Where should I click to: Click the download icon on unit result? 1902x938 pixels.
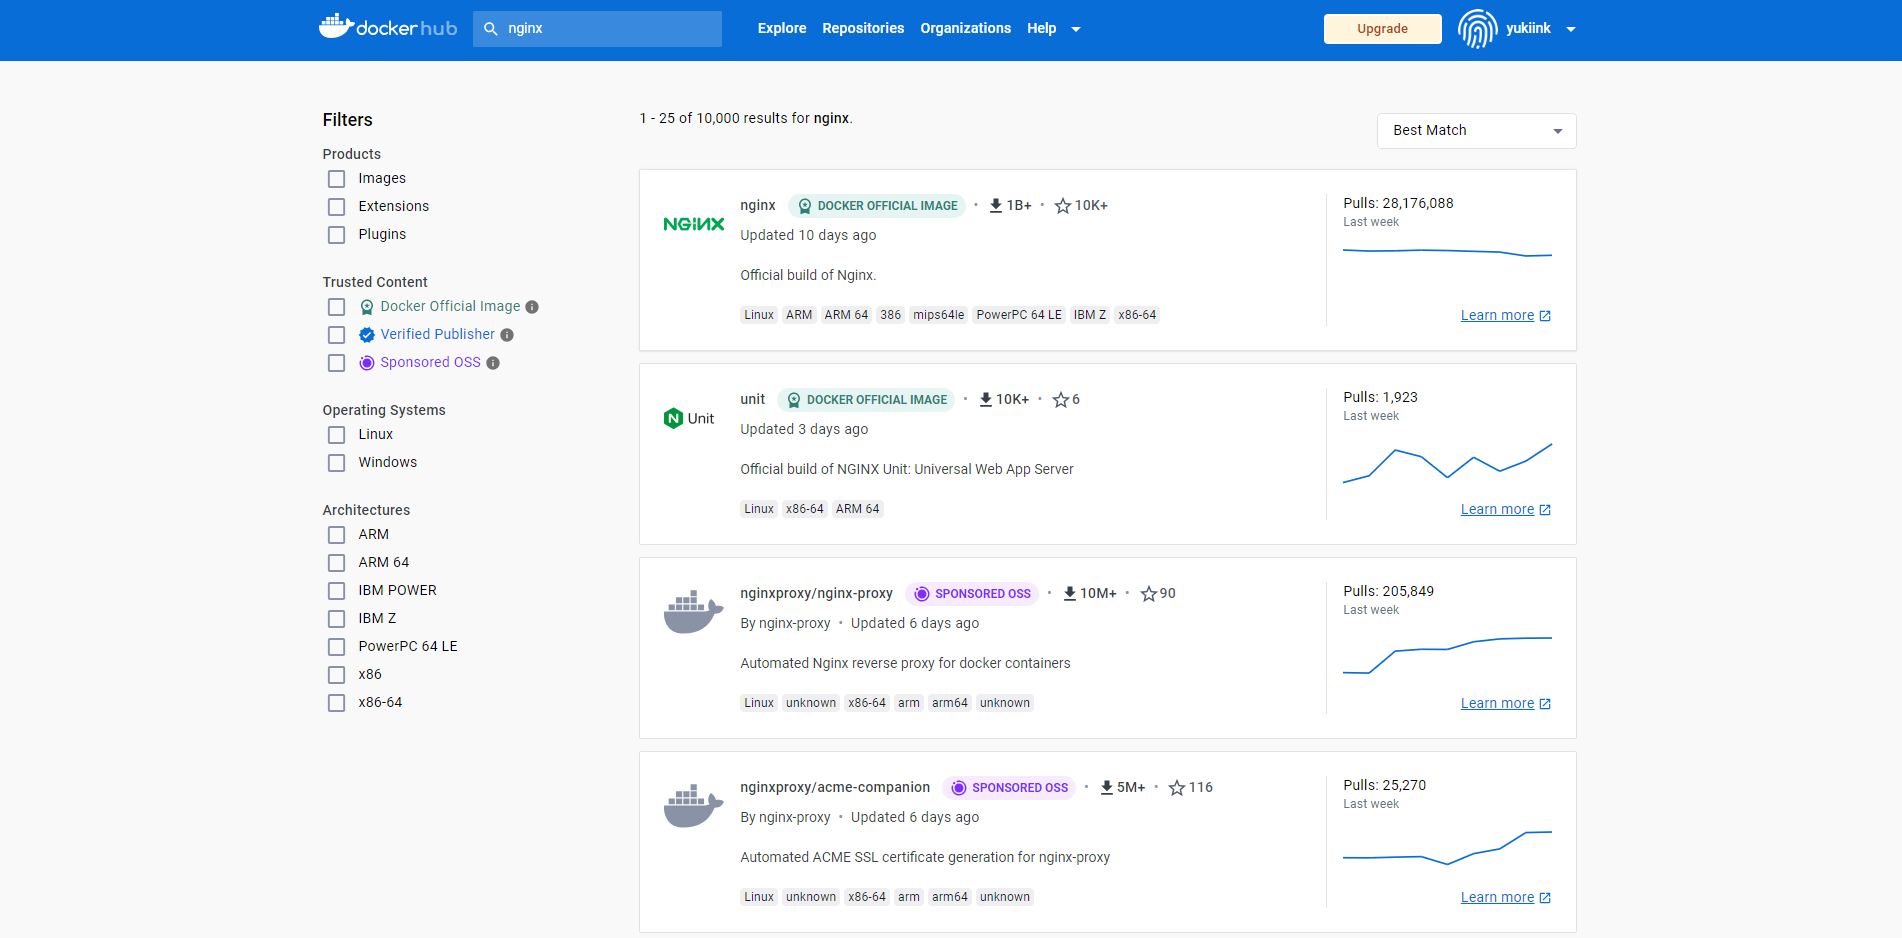tap(986, 399)
